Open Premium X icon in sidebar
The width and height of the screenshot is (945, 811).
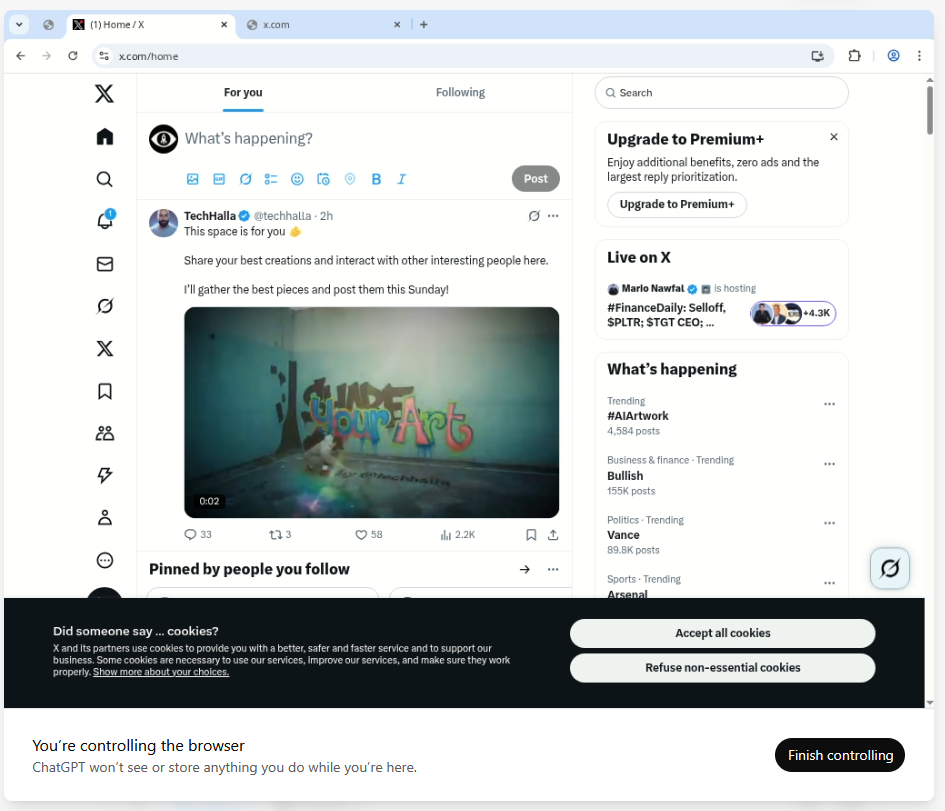105,348
